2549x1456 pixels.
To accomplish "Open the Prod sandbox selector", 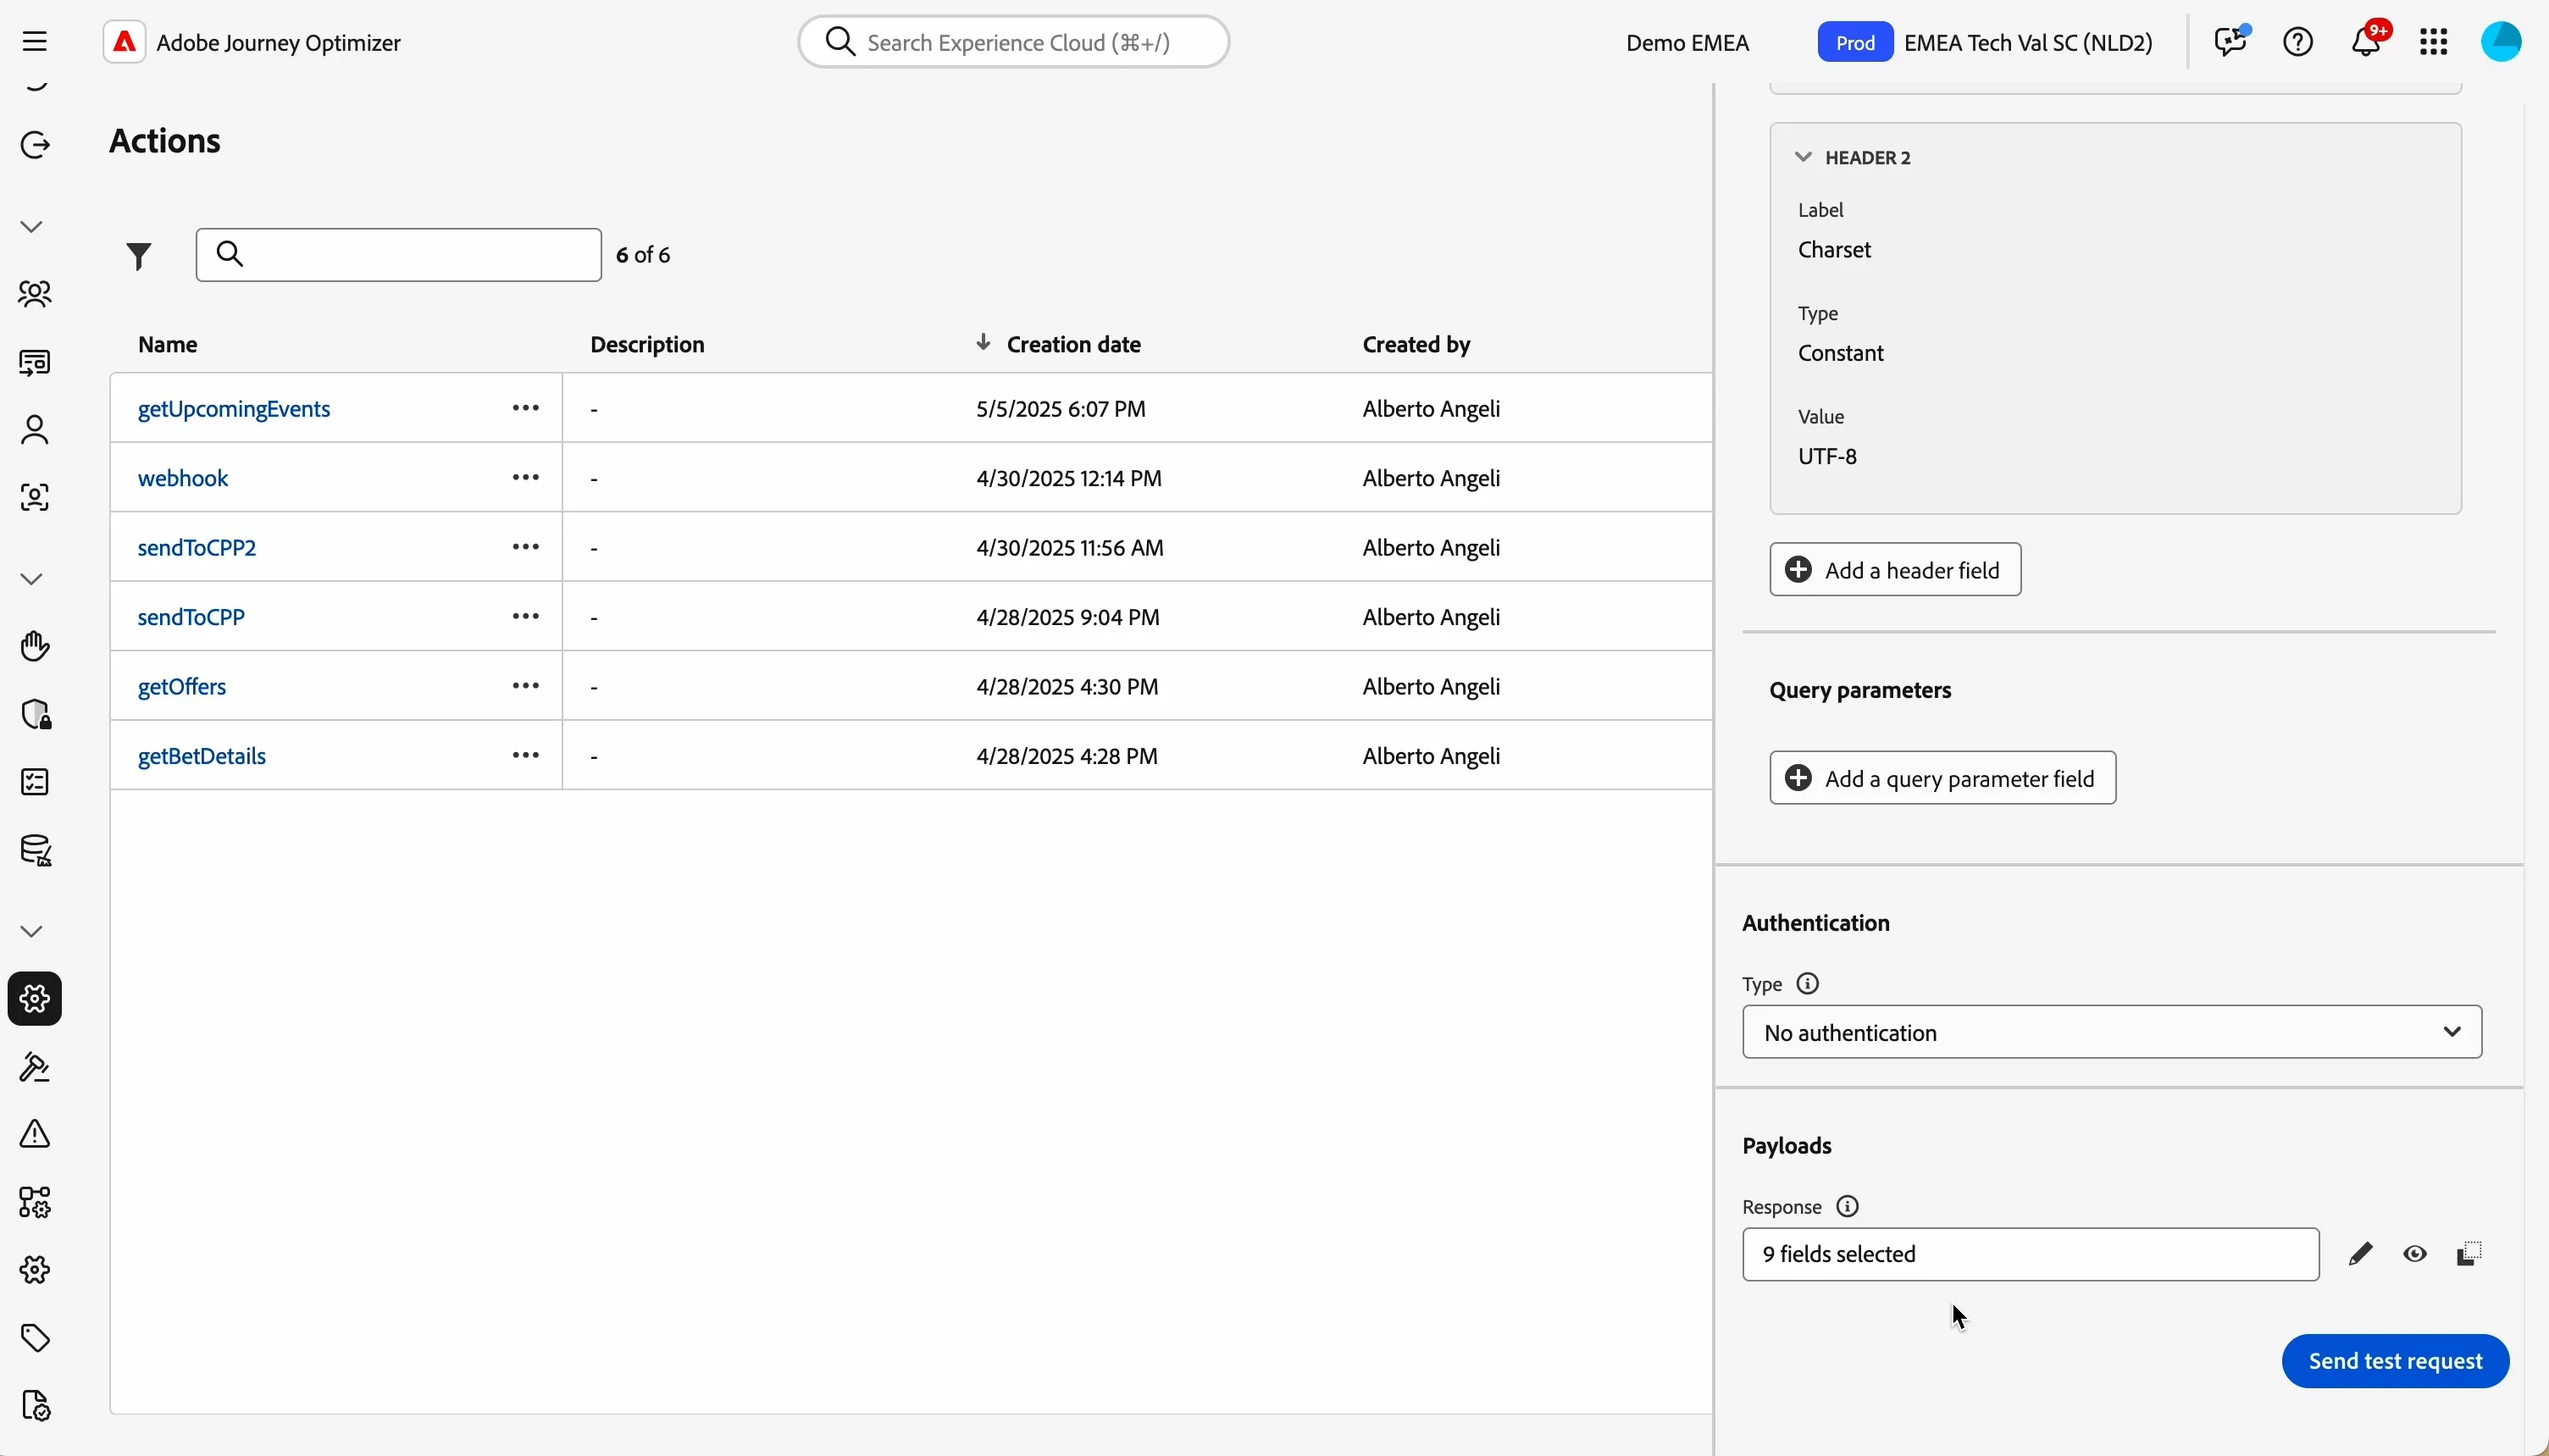I will 1855,42.
